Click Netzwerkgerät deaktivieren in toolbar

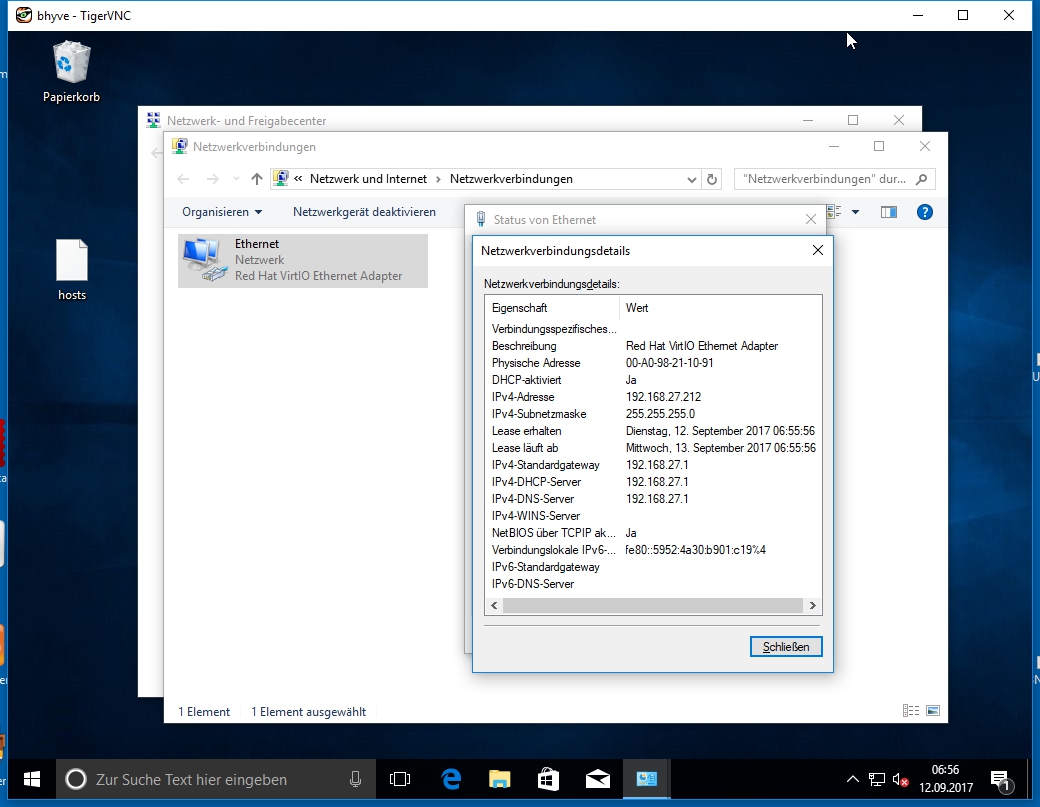coord(364,212)
